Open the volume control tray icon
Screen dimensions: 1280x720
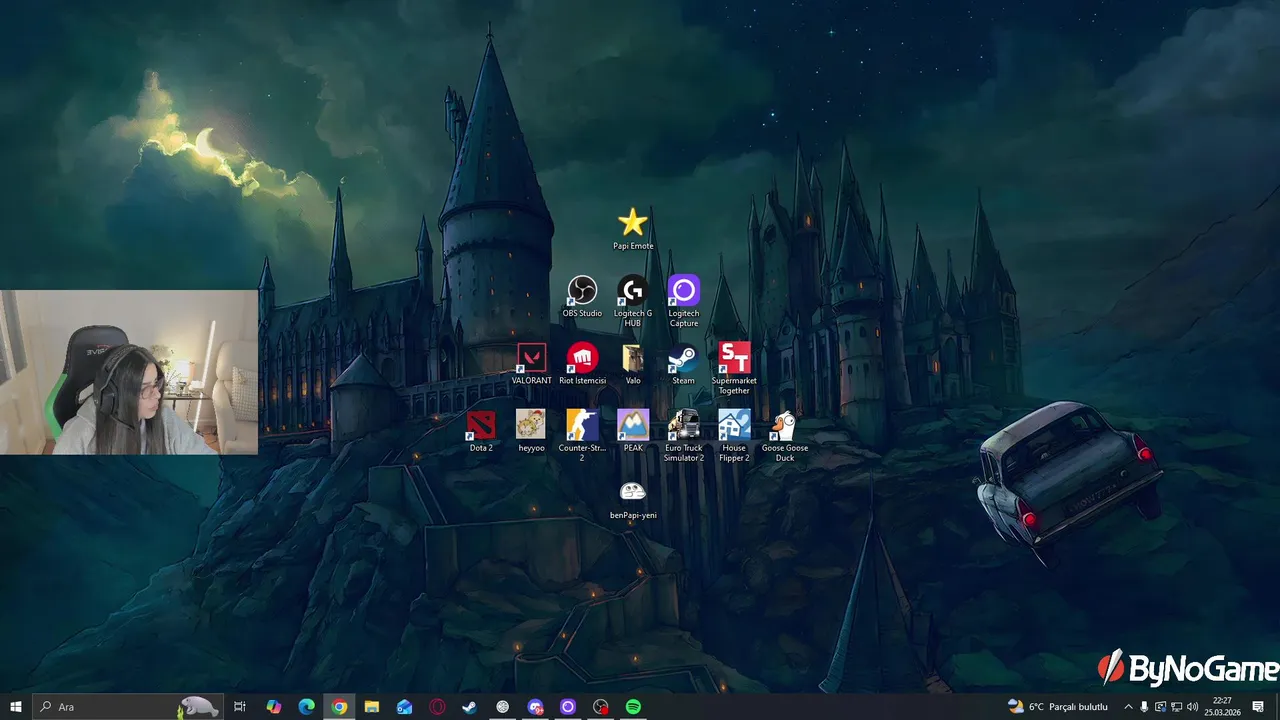pos(1192,707)
